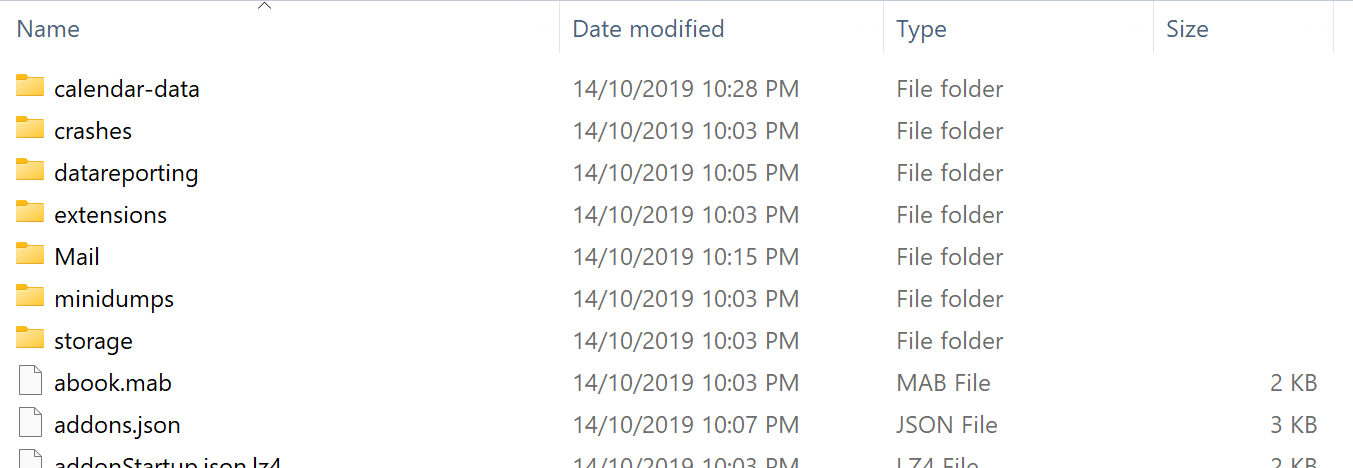Select the minidumps folder icon

pos(30,297)
